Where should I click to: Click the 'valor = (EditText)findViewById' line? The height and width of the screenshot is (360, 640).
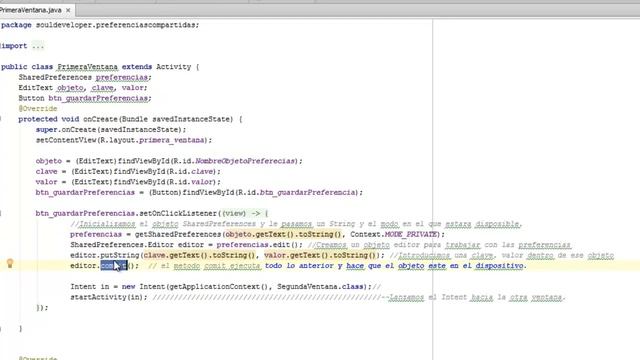point(128,182)
